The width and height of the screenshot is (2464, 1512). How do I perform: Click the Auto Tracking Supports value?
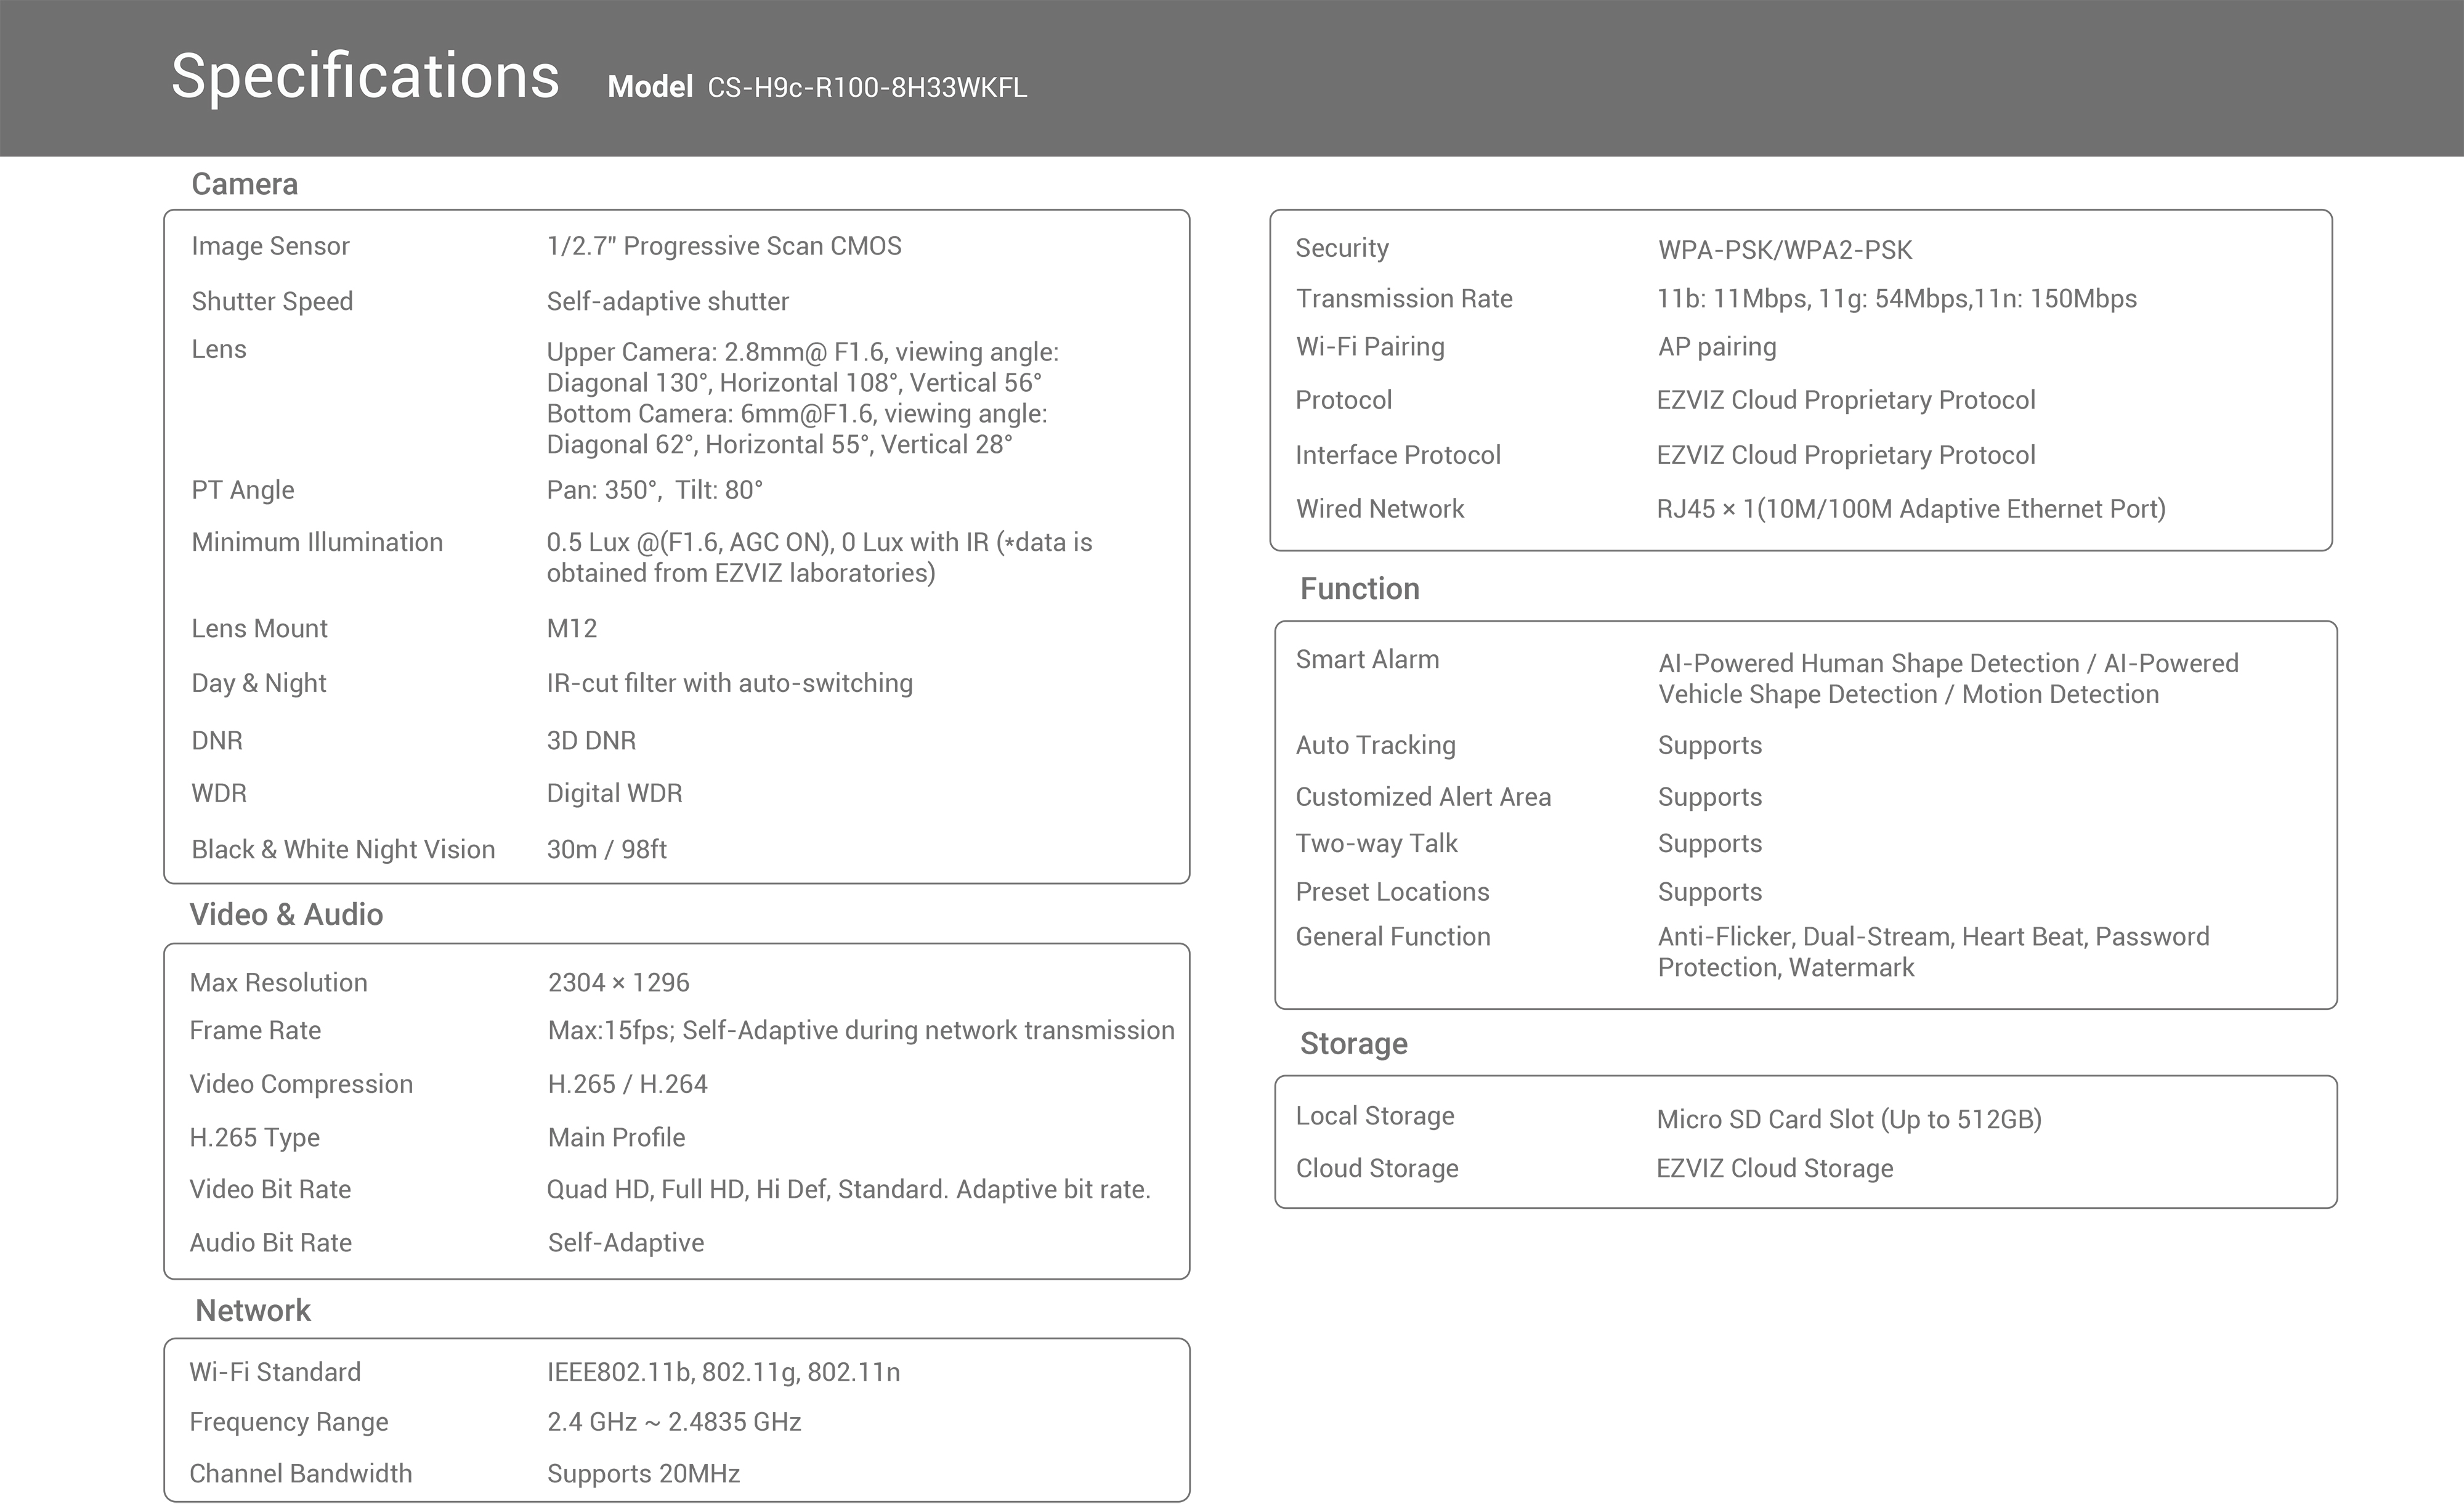coord(1709,745)
